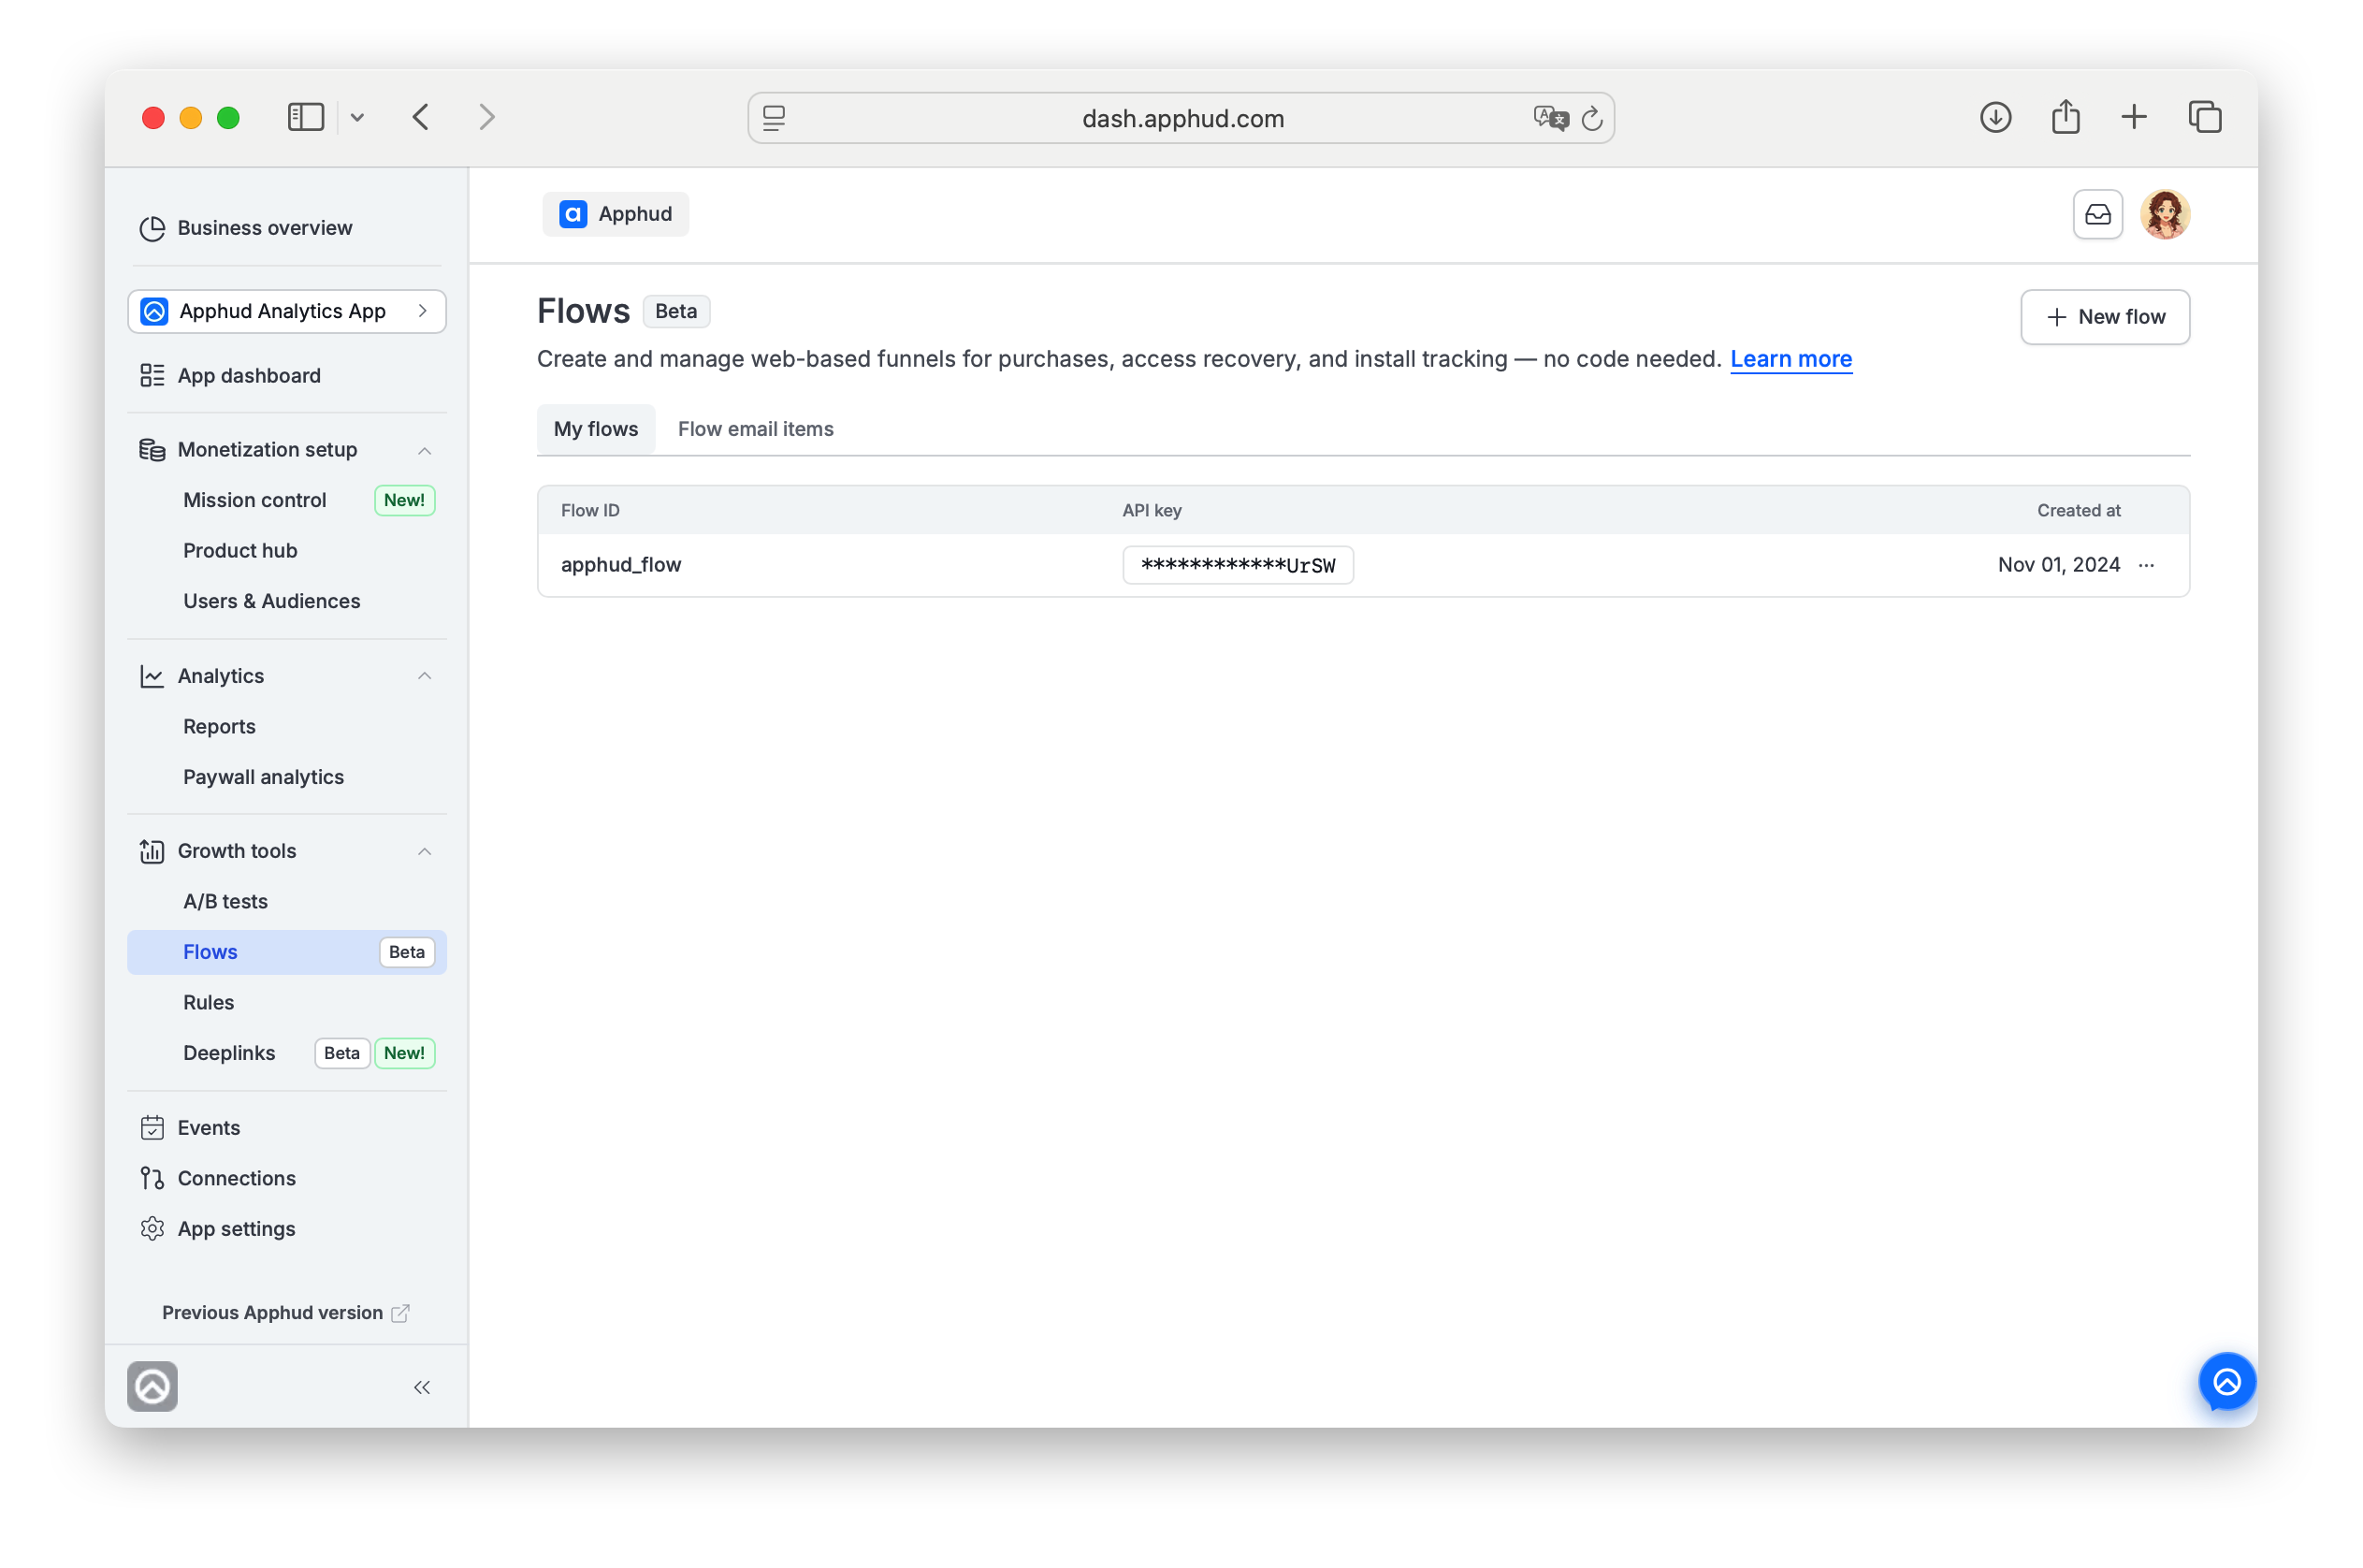Switch to the My flows tab
This screenshot has width=2363, height=1568.
pos(596,429)
